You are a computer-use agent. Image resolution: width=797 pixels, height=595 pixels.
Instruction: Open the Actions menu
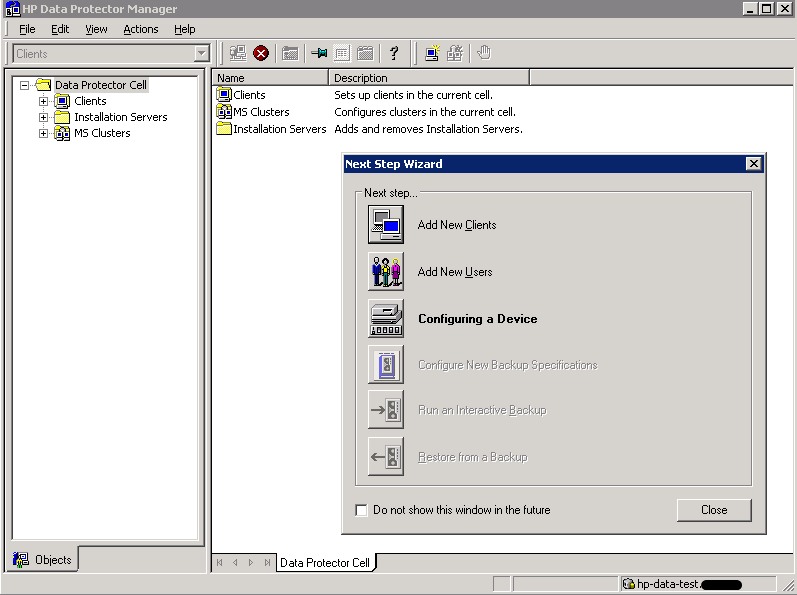pyautogui.click(x=141, y=29)
